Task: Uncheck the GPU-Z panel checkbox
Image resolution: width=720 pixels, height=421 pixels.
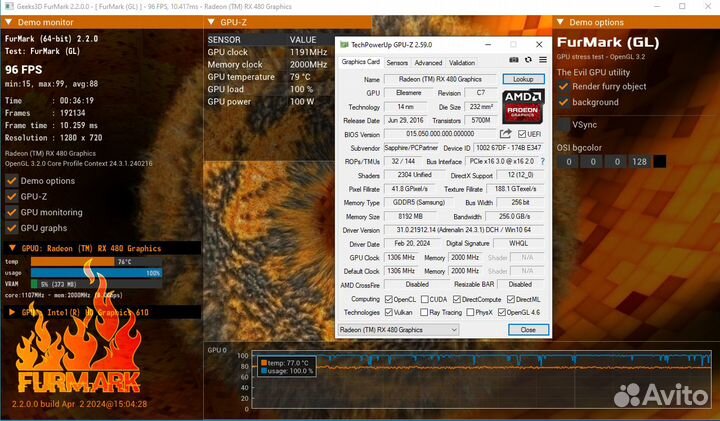Action: [11, 196]
